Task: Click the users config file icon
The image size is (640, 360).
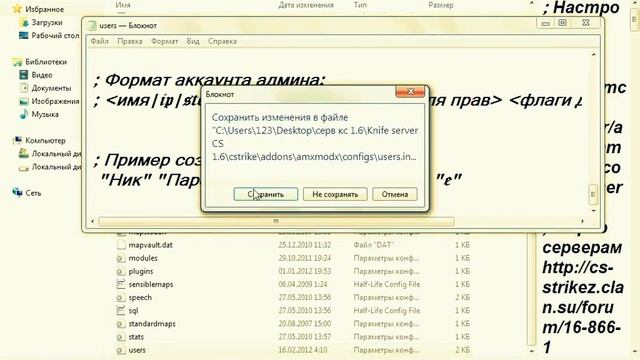Action: click(x=121, y=350)
